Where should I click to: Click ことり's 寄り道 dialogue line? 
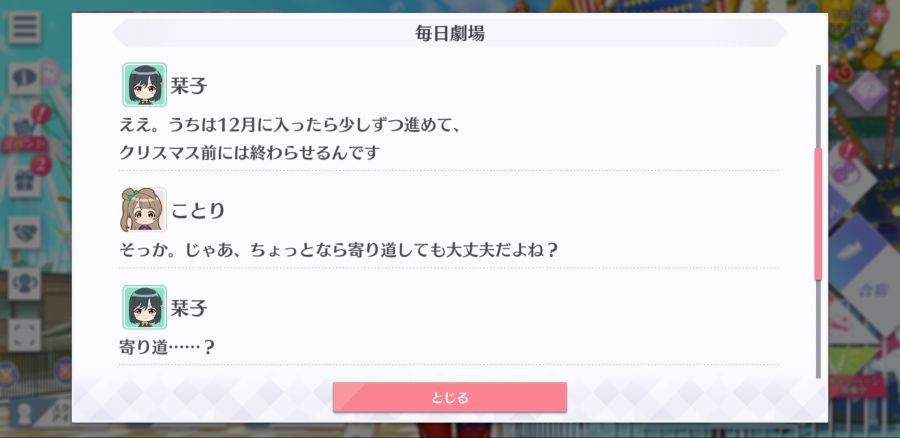(339, 250)
